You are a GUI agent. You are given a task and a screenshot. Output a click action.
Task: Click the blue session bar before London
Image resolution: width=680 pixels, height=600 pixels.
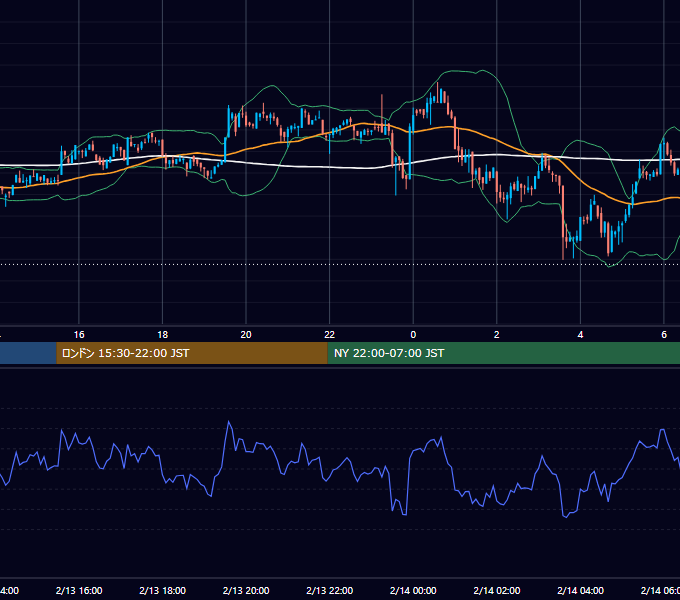click(28, 353)
